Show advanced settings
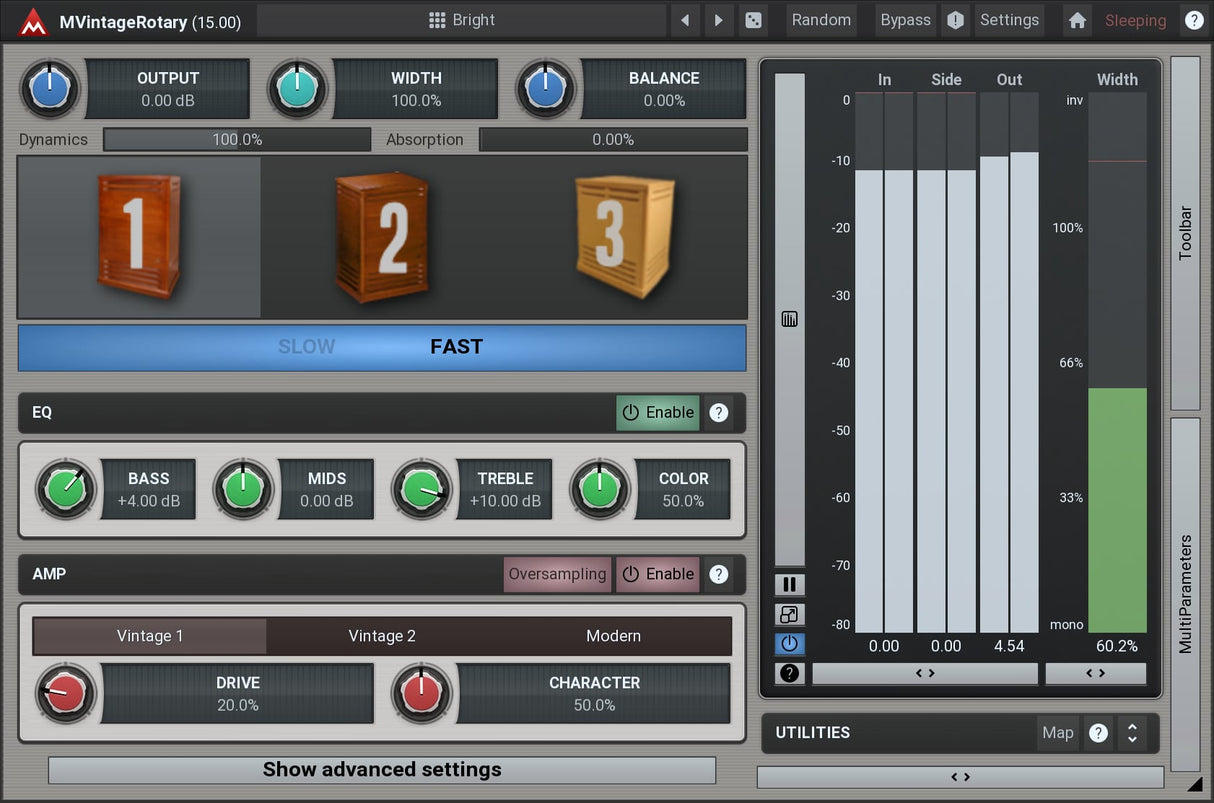Viewport: 1214px width, 803px height. [382, 769]
